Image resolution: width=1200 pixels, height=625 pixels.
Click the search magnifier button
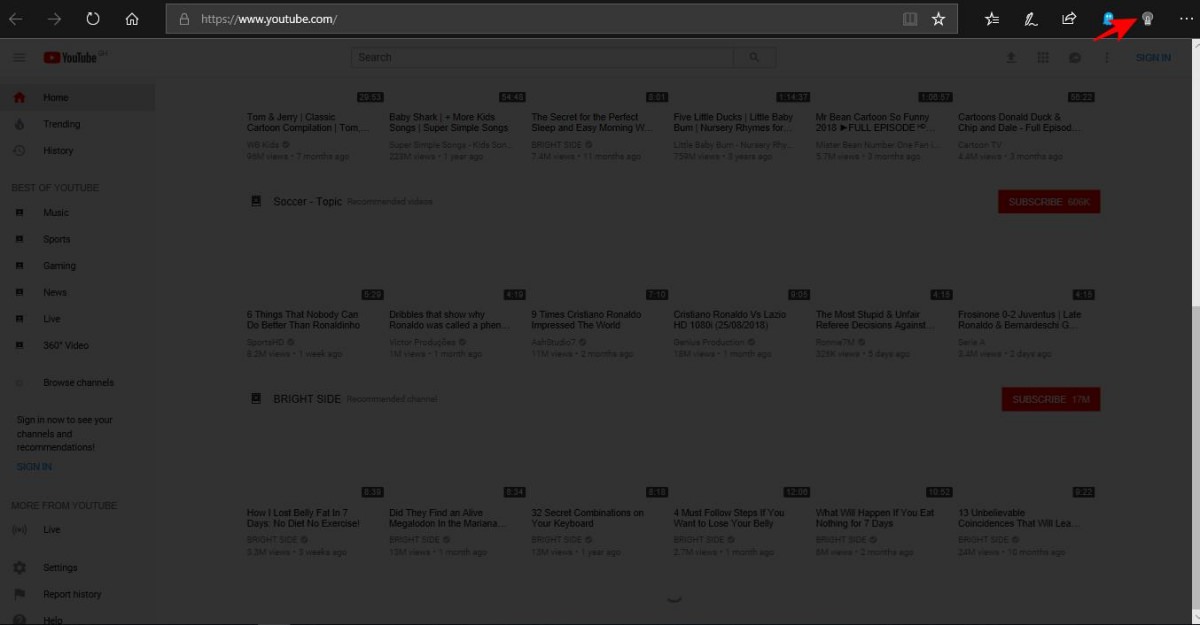tap(754, 58)
